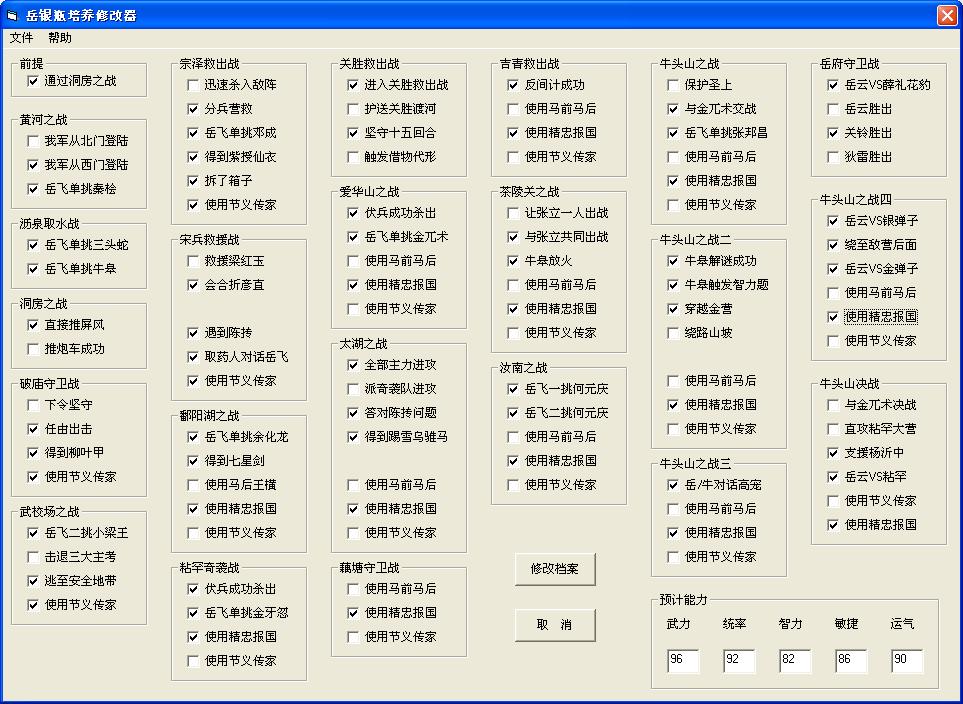Uncheck 岳飞单挑邓成 checkbox
The width and height of the screenshot is (963, 704).
point(193,133)
